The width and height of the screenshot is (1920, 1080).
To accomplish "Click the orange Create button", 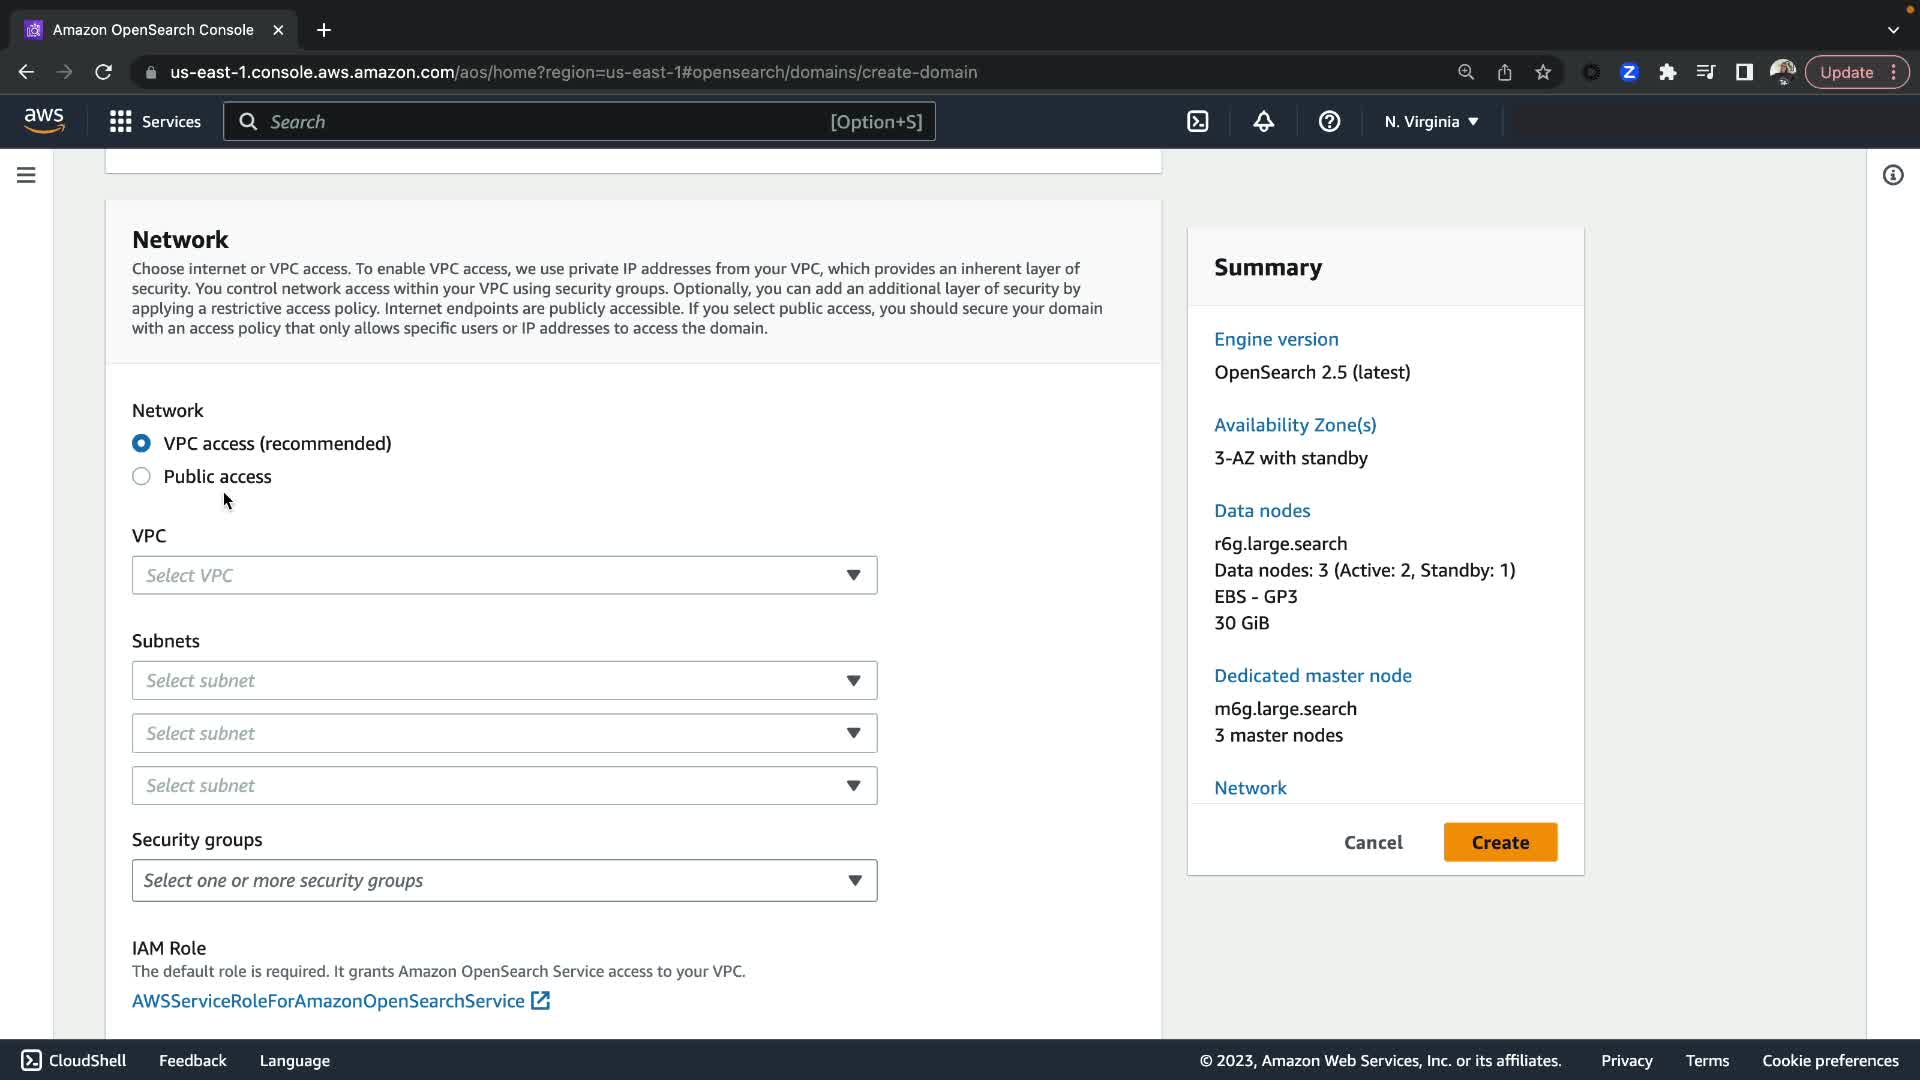I will click(x=1500, y=842).
